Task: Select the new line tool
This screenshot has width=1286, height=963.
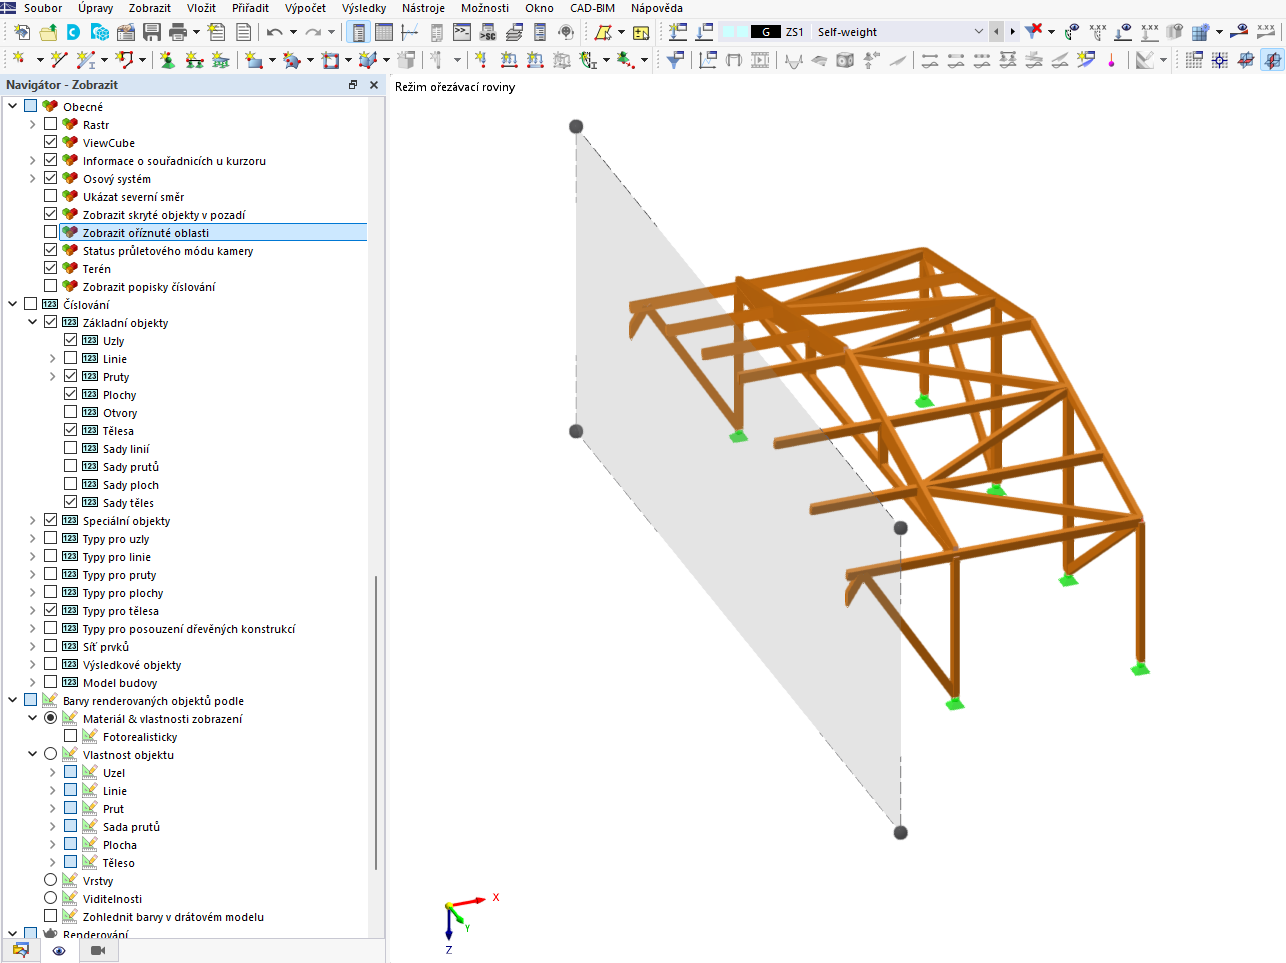Action: (60, 60)
